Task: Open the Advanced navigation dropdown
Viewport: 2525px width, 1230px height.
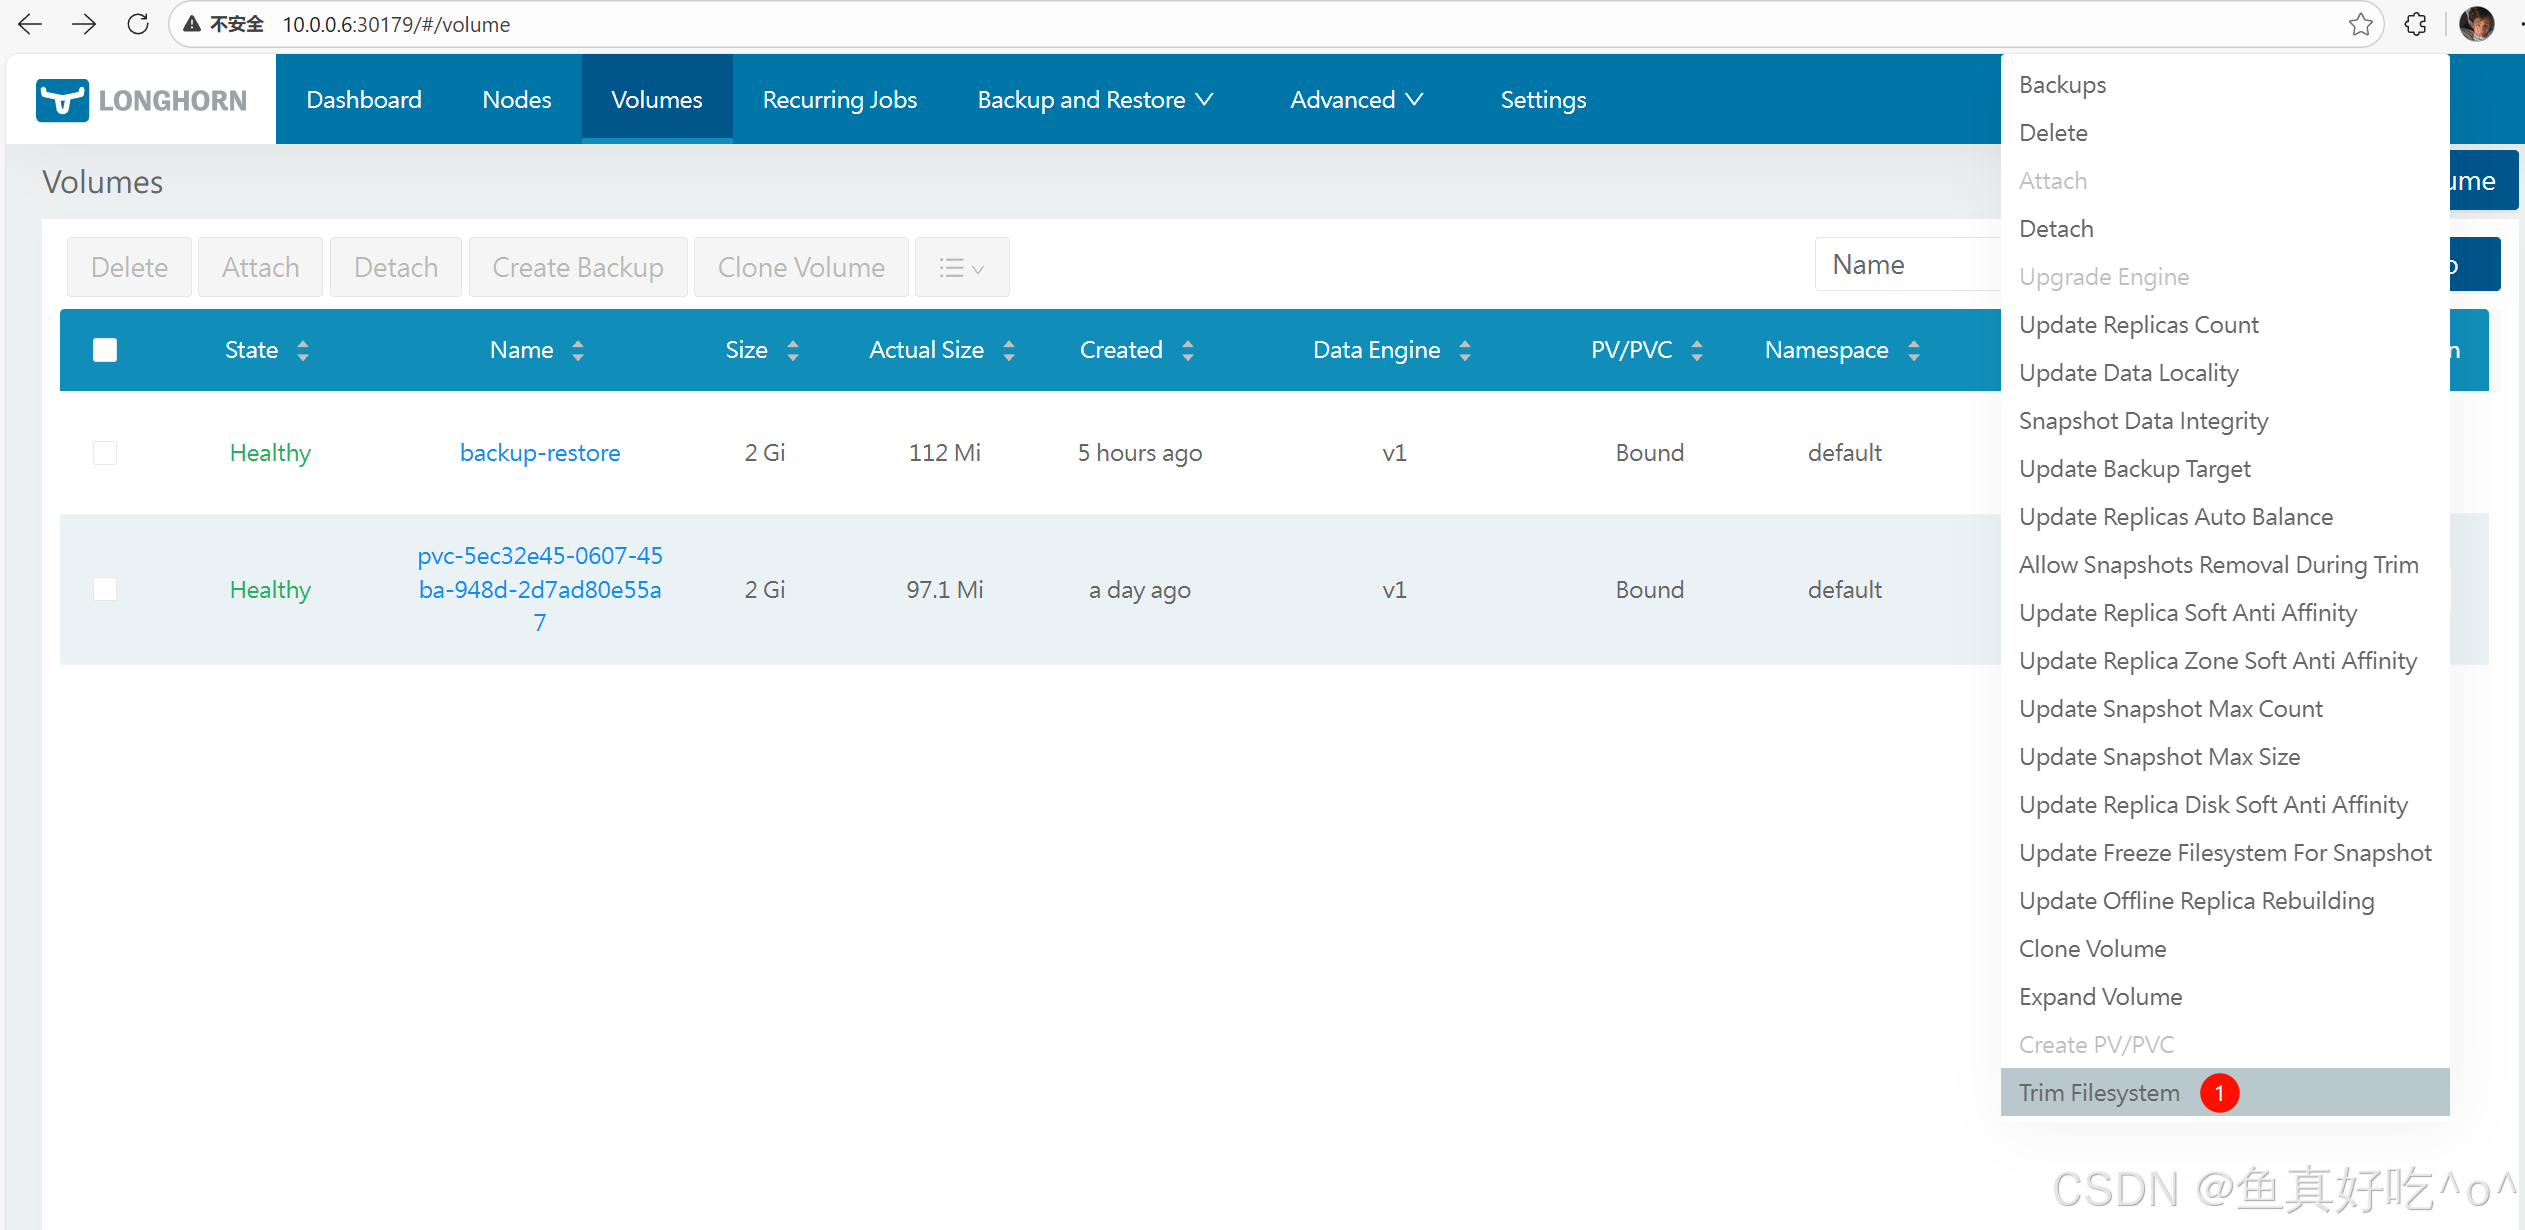Action: 1356,100
